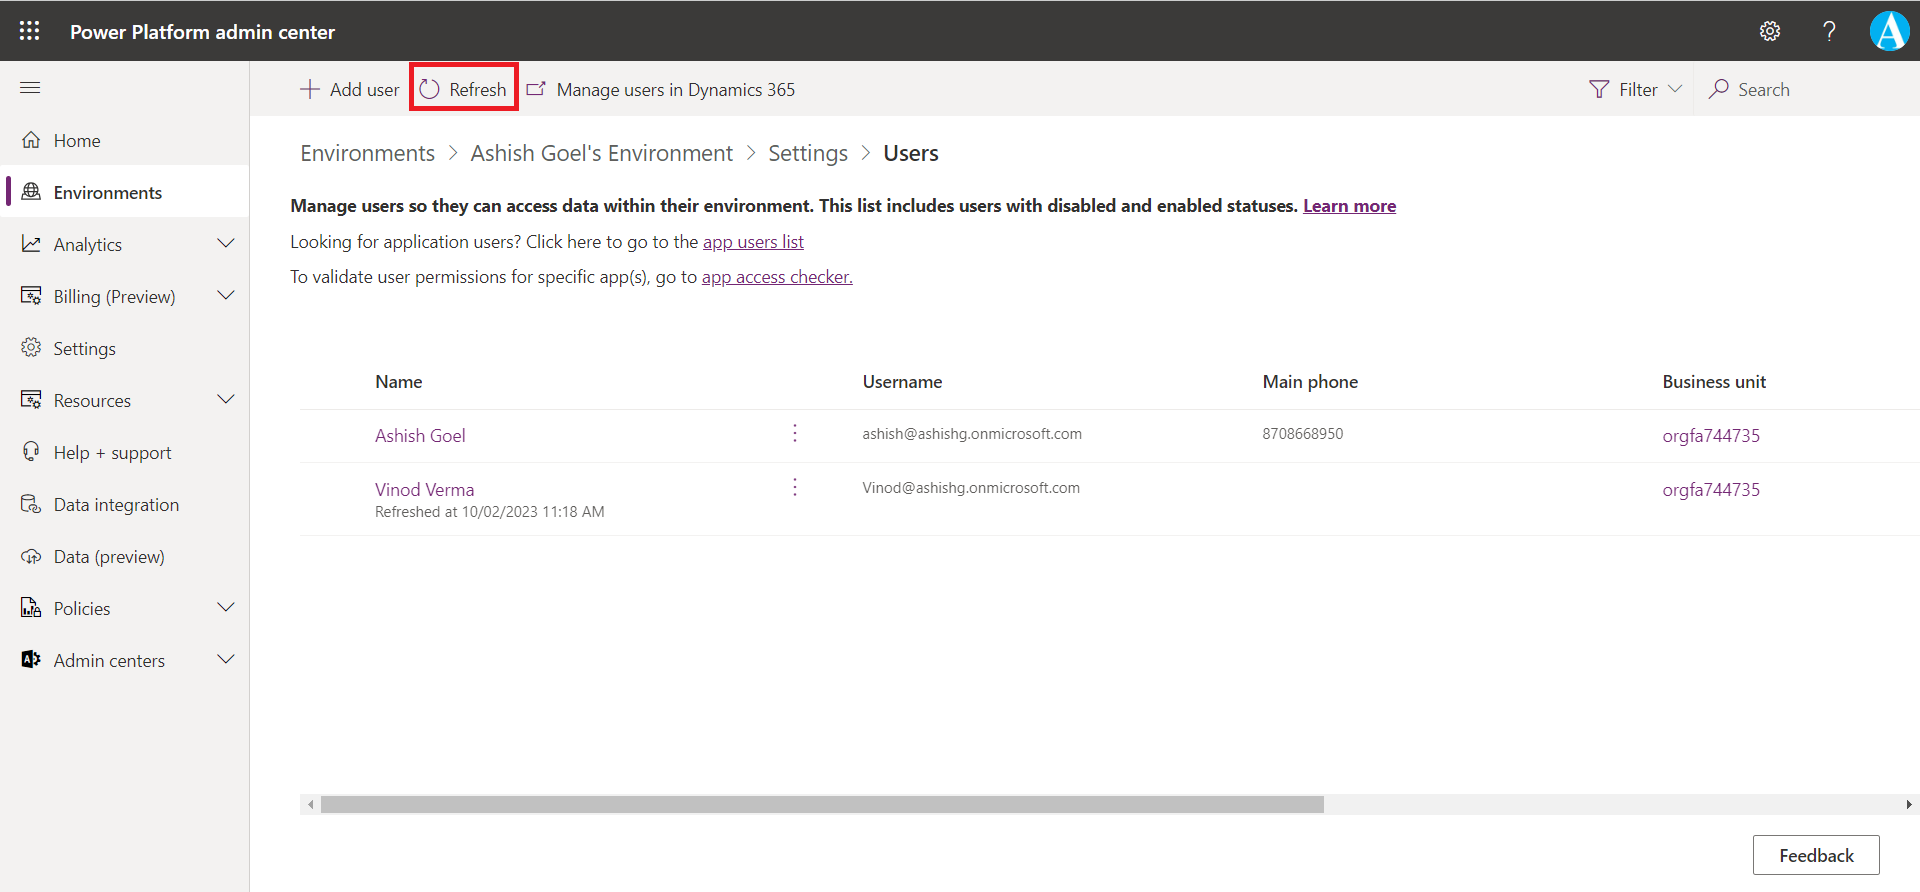This screenshot has height=892, width=1920.
Task: Click Add user in the toolbar
Action: pyautogui.click(x=350, y=89)
